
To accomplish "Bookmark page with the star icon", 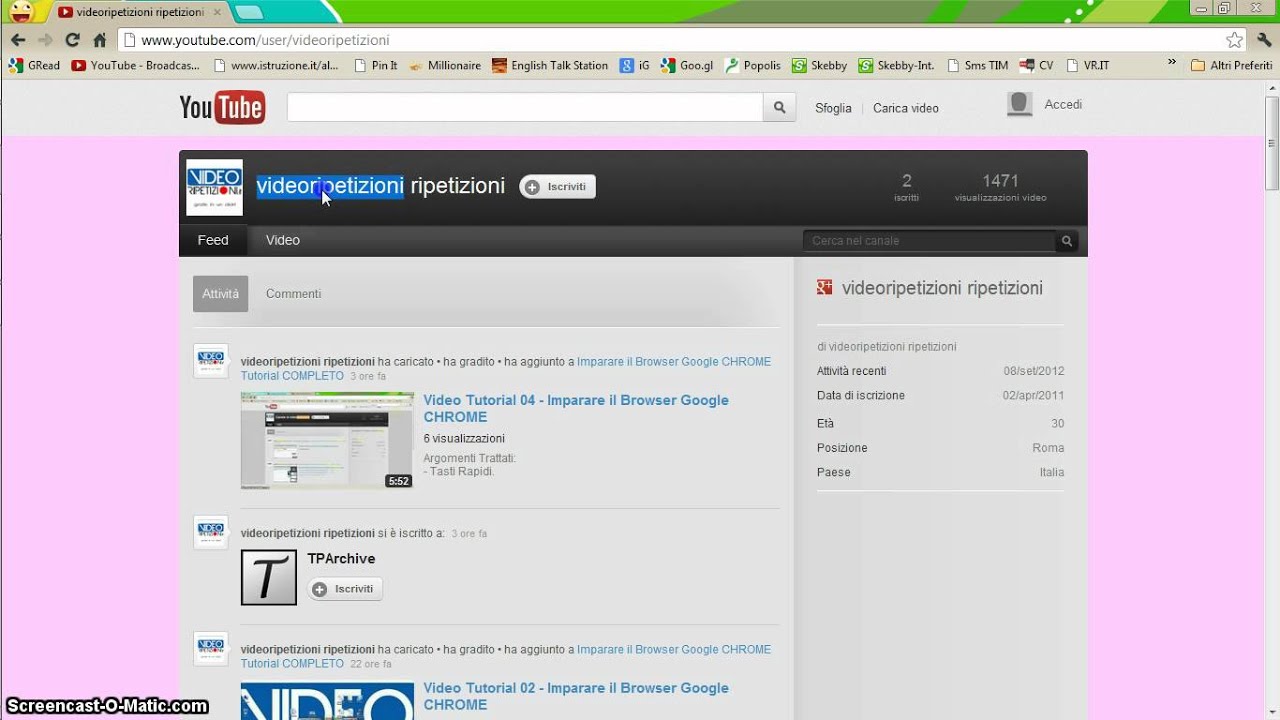I will tap(1234, 40).
